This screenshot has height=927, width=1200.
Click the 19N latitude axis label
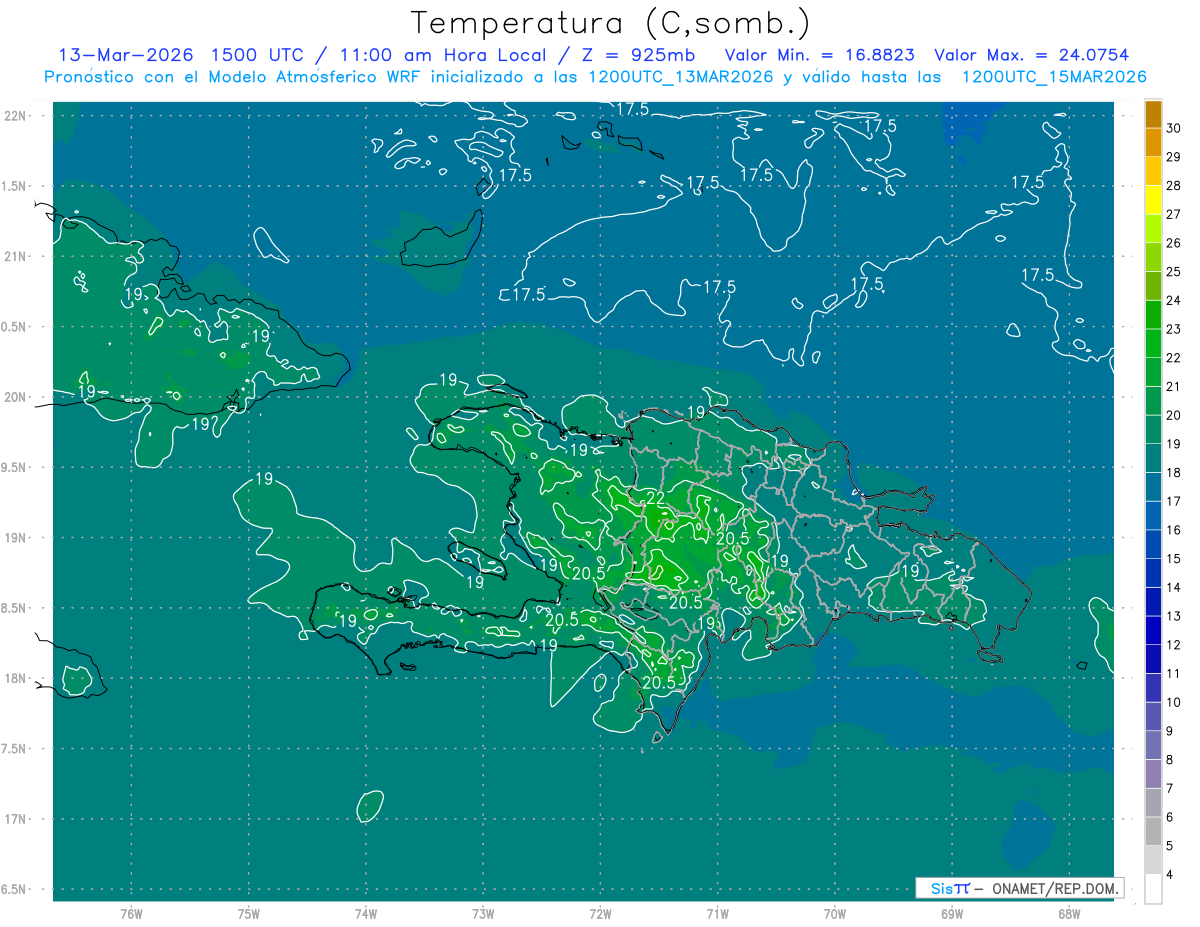[x=15, y=537]
